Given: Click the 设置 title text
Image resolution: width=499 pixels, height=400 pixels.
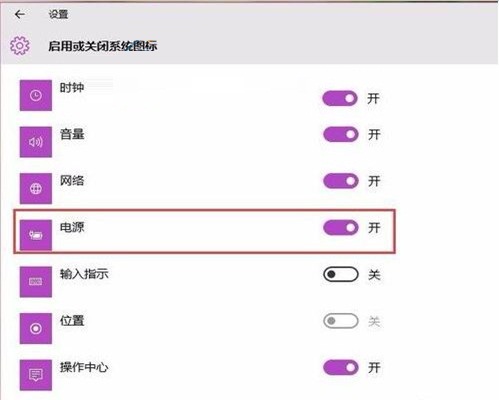Looking at the screenshot, I should pyautogui.click(x=58, y=14).
